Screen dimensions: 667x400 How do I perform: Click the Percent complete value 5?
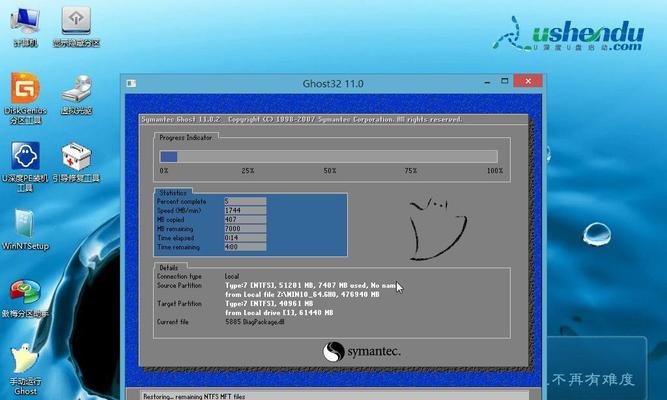coord(245,201)
